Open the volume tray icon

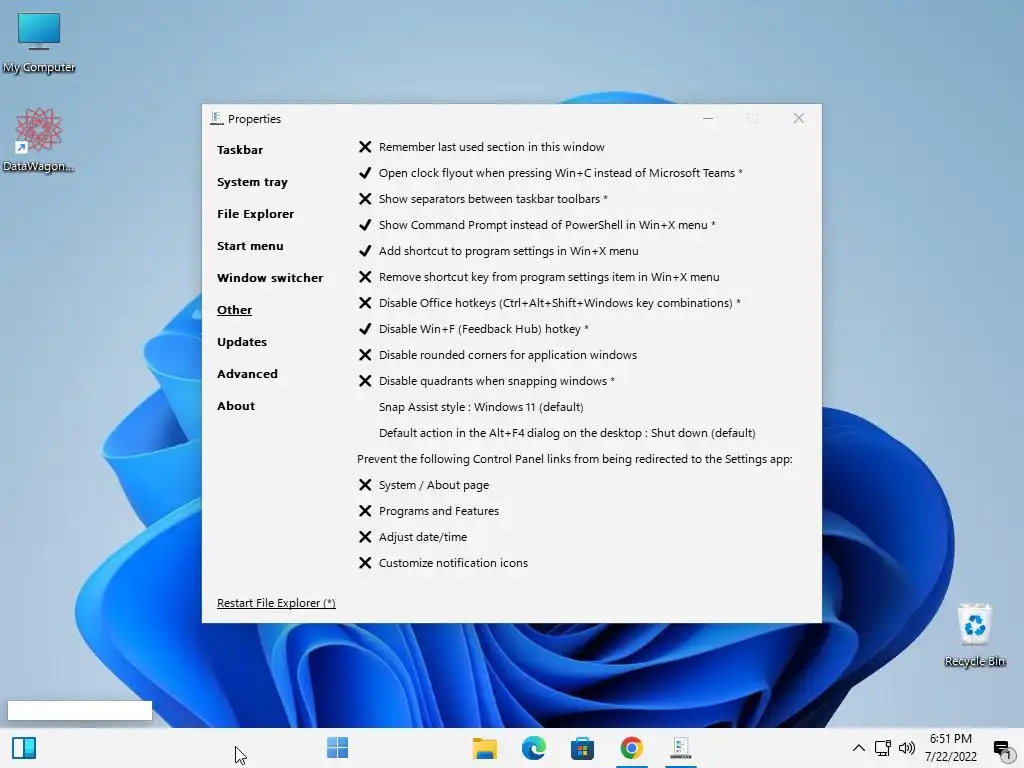[906, 748]
